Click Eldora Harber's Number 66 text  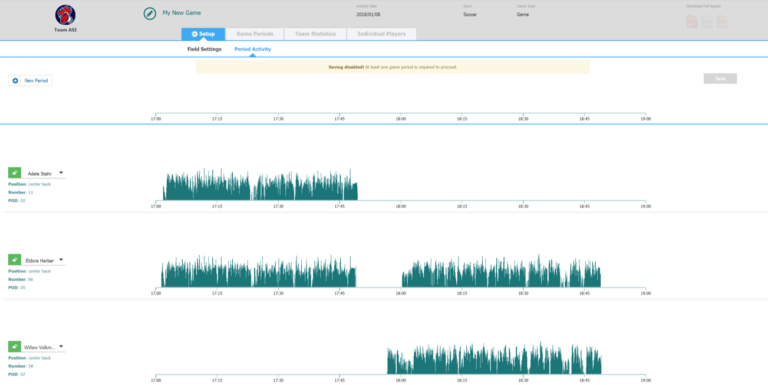21,279
